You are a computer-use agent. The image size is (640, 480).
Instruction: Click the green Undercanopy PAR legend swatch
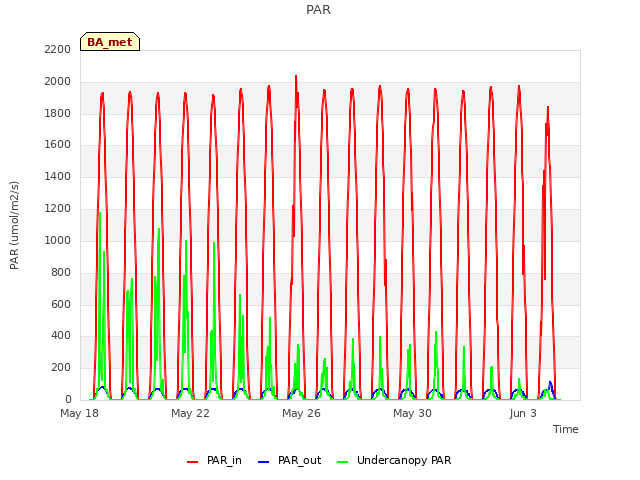point(343,462)
